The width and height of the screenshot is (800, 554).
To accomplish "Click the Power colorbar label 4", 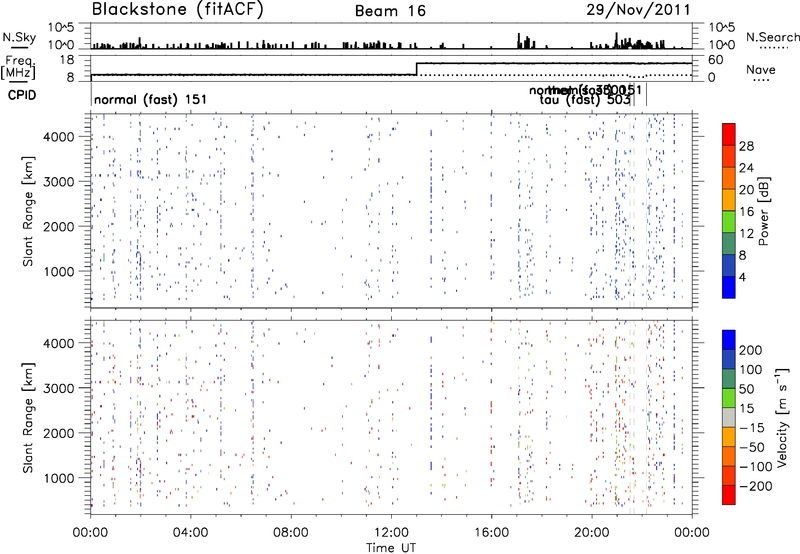I will click(742, 278).
